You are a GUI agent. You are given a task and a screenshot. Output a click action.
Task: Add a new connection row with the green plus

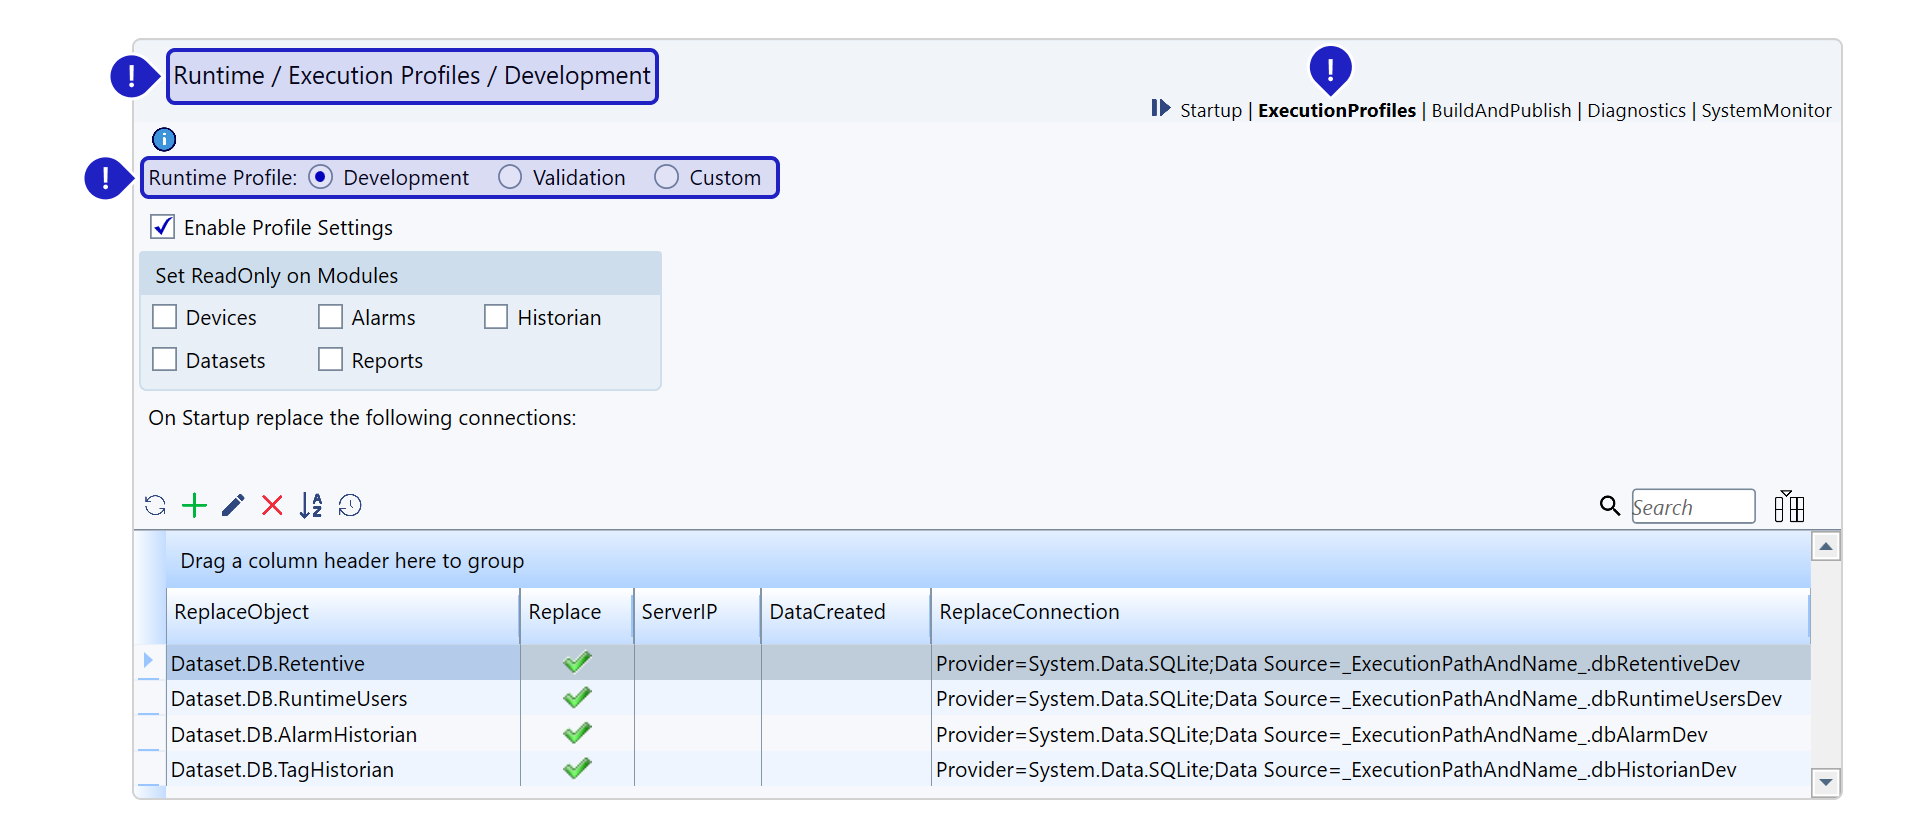click(x=194, y=506)
